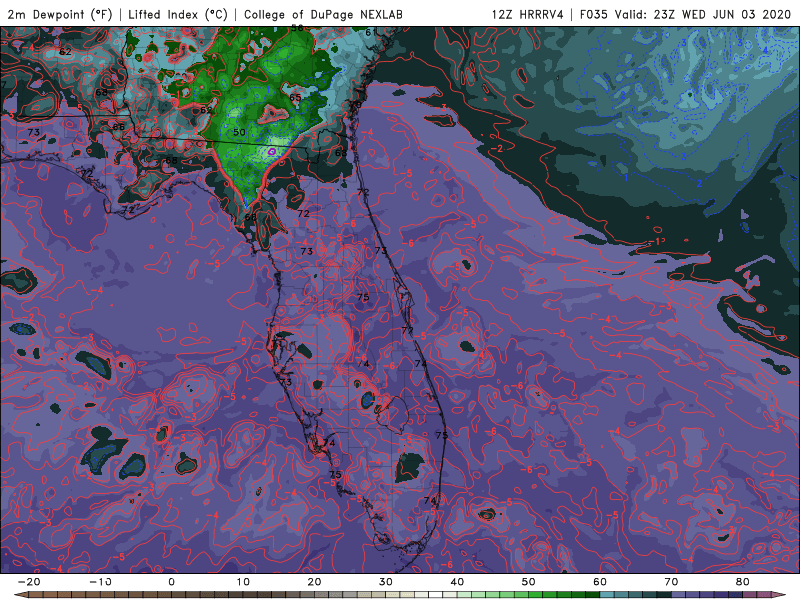The image size is (800, 600).
Task: Click the '12Z HRRRV4' model run label
Action: click(528, 14)
